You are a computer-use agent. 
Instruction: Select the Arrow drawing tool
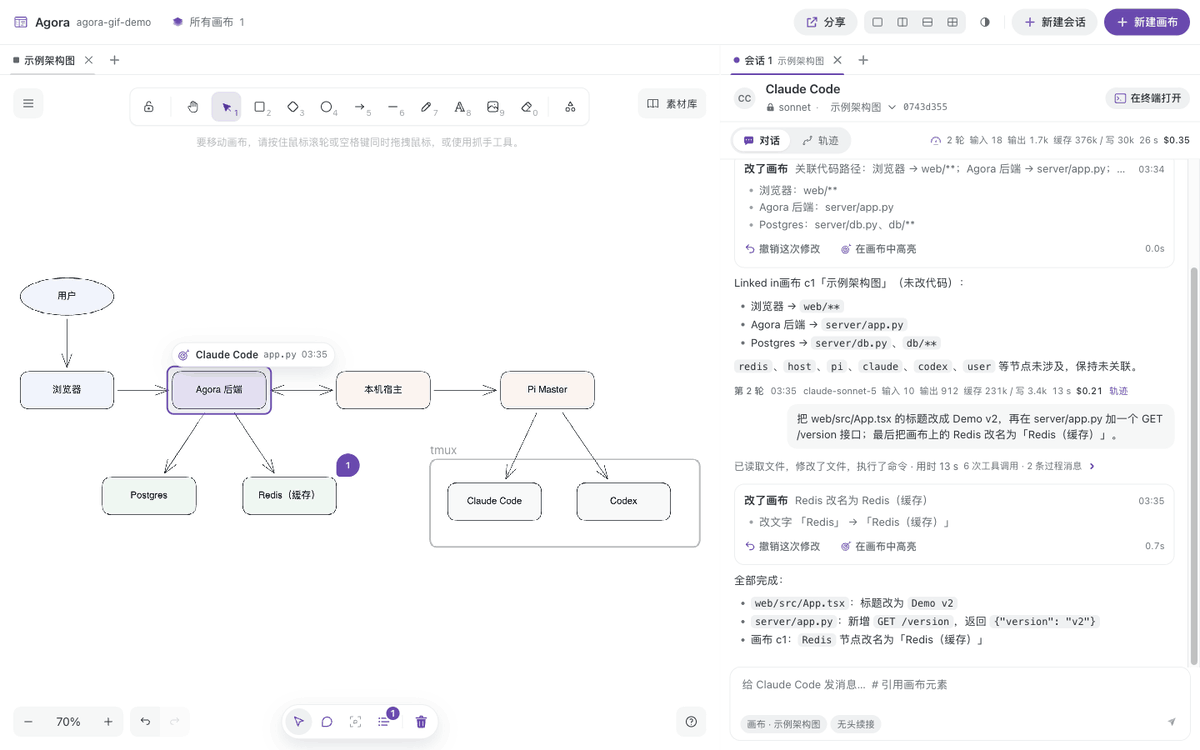[x=360, y=107]
